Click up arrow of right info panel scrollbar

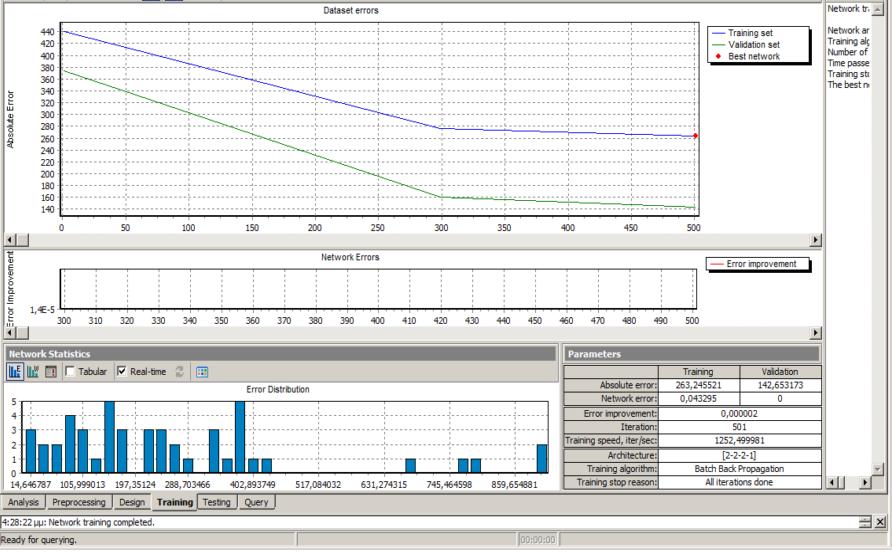pyautogui.click(x=877, y=10)
